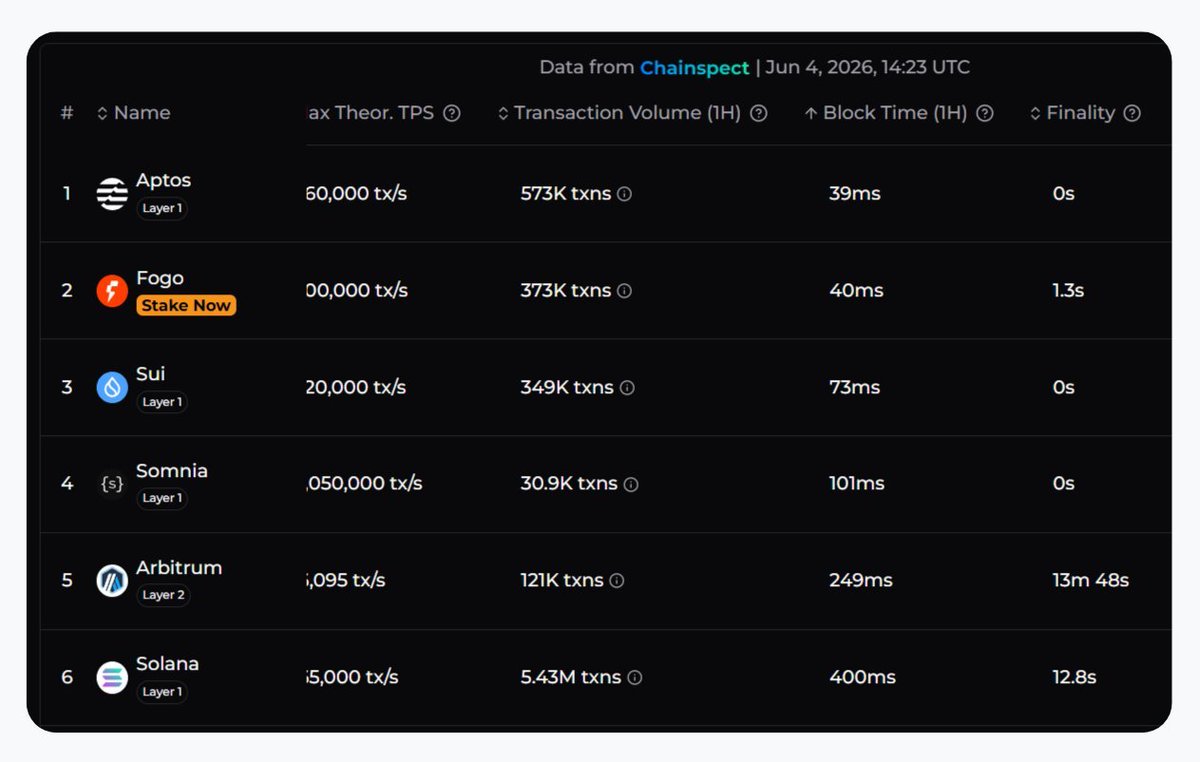The width and height of the screenshot is (1200, 762).
Task: Open Max Theor. TPS help icon
Action: pyautogui.click(x=452, y=113)
